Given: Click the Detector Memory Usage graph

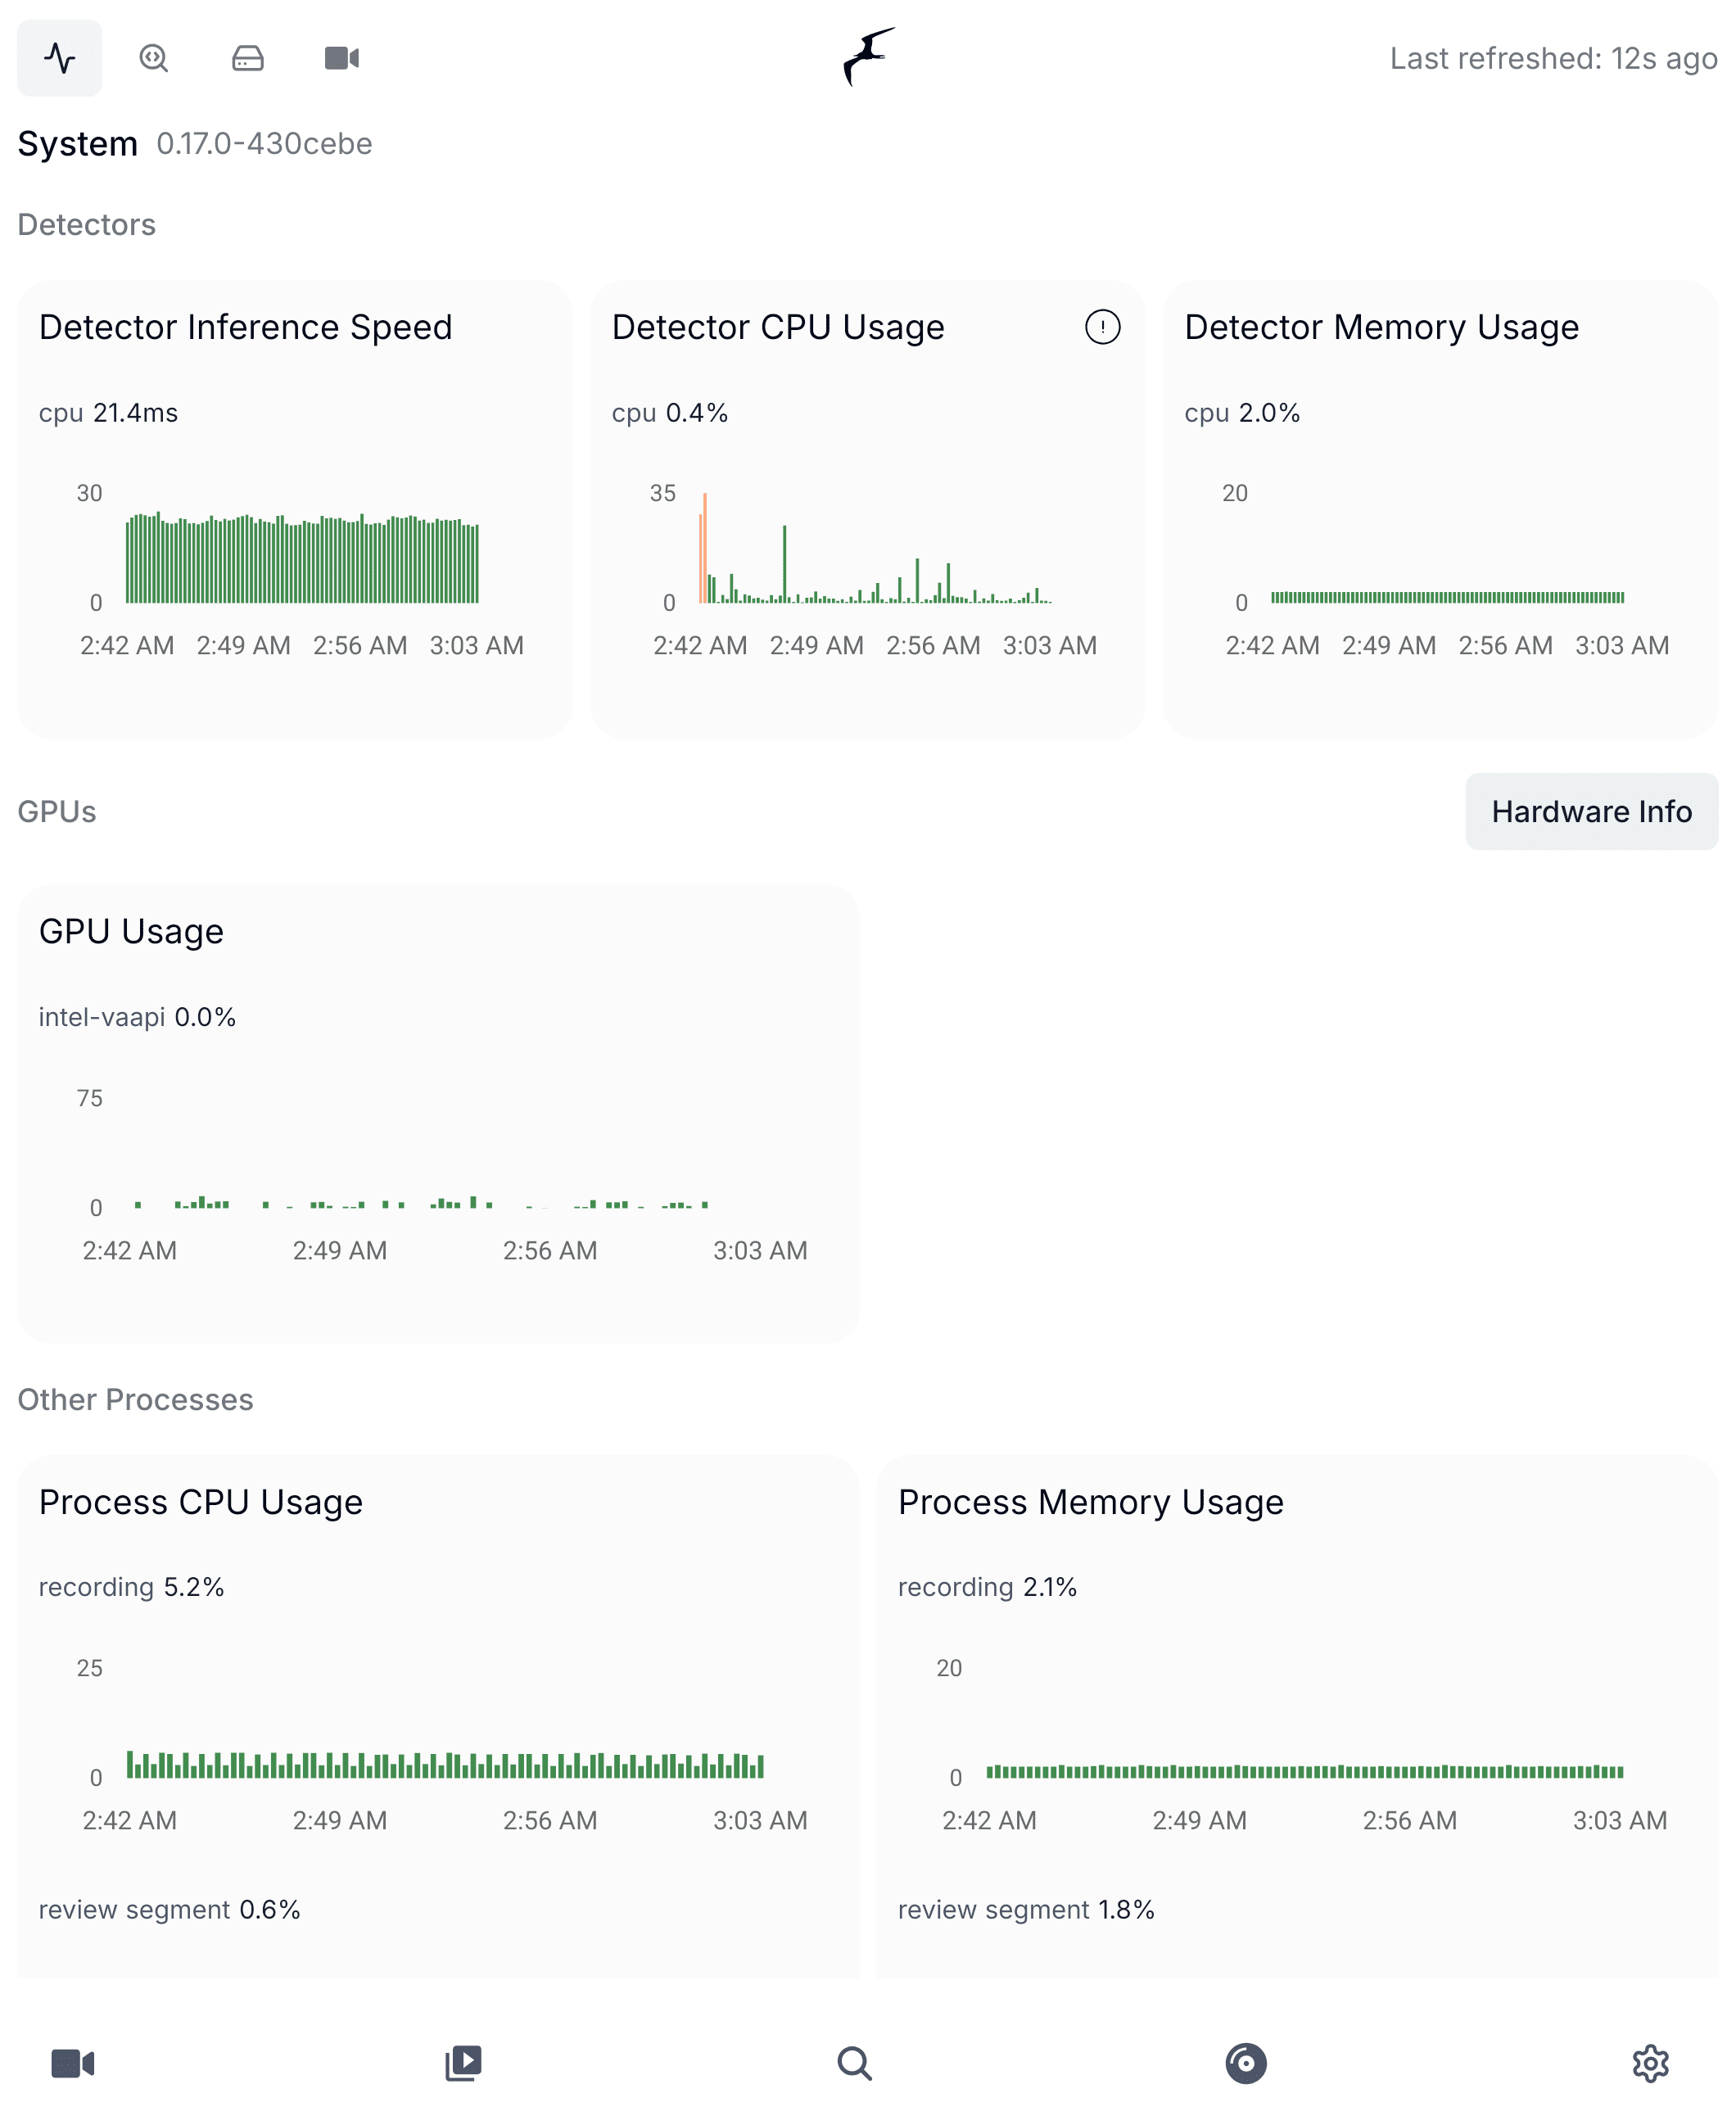Looking at the screenshot, I should 1446,597.
